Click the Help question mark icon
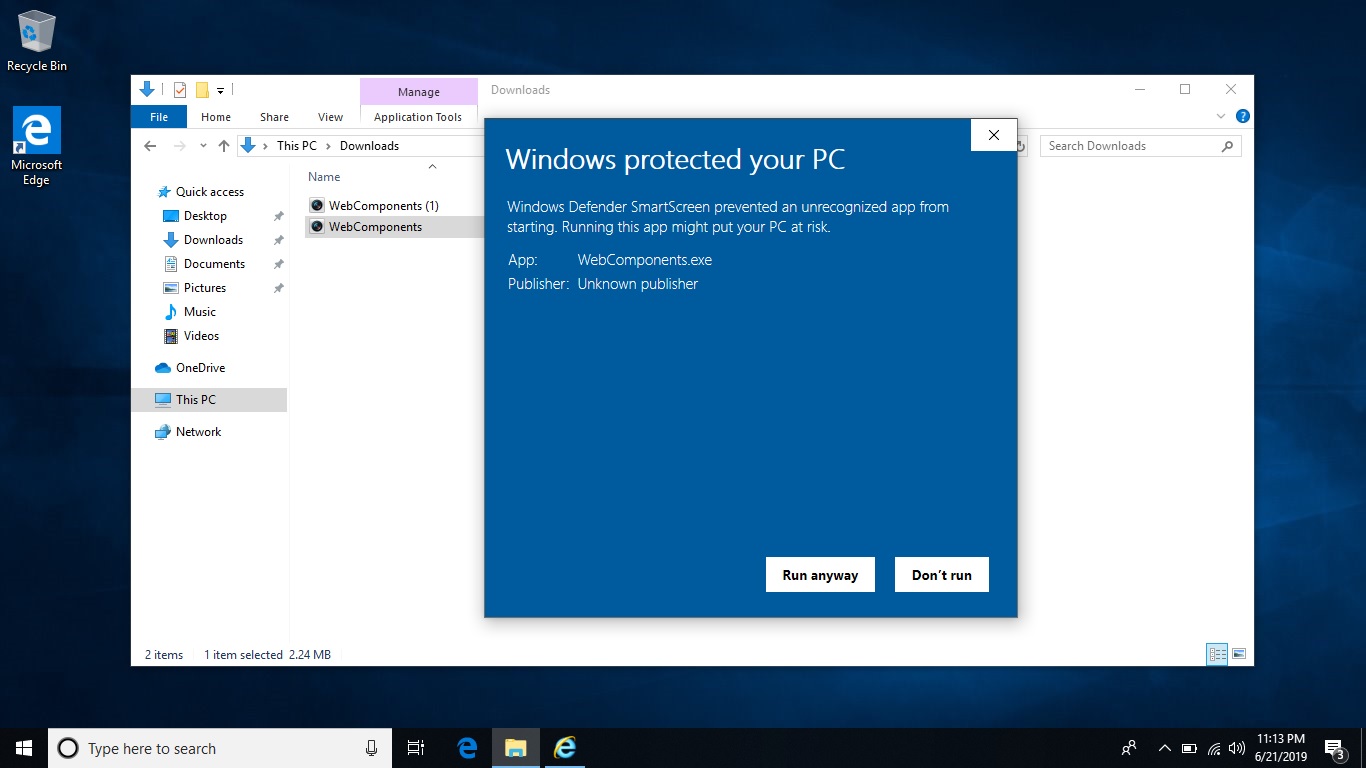Viewport: 1366px width, 768px height. click(x=1242, y=116)
